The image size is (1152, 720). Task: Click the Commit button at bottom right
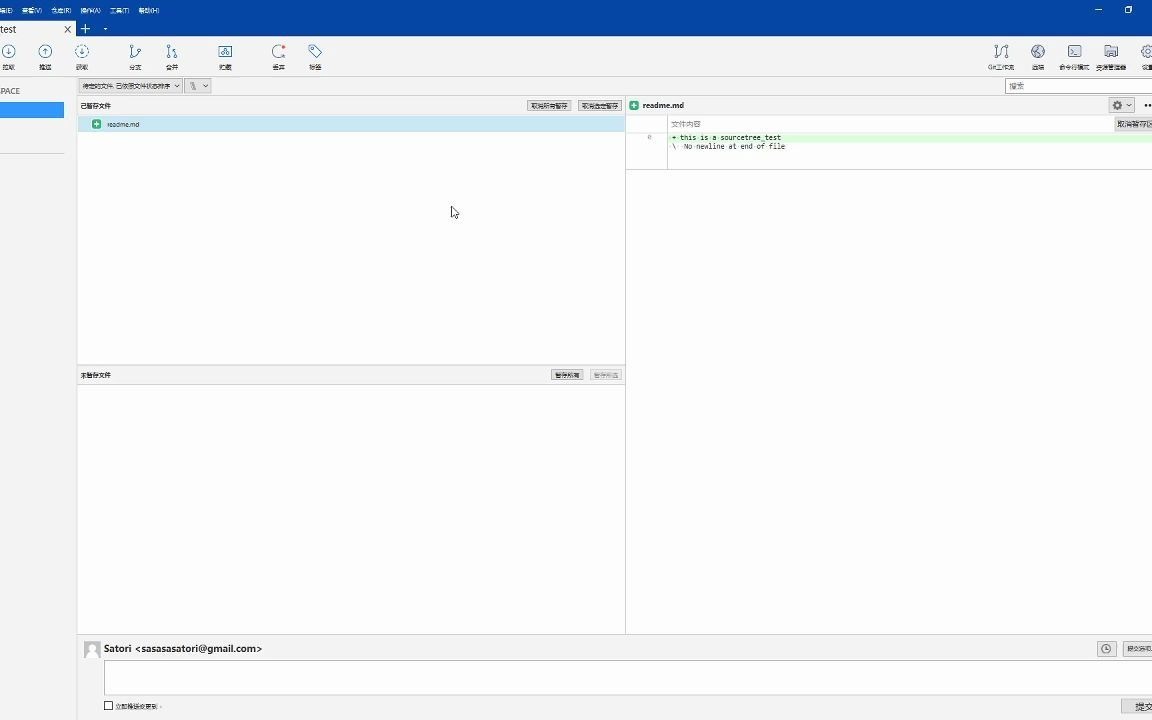[1139, 706]
